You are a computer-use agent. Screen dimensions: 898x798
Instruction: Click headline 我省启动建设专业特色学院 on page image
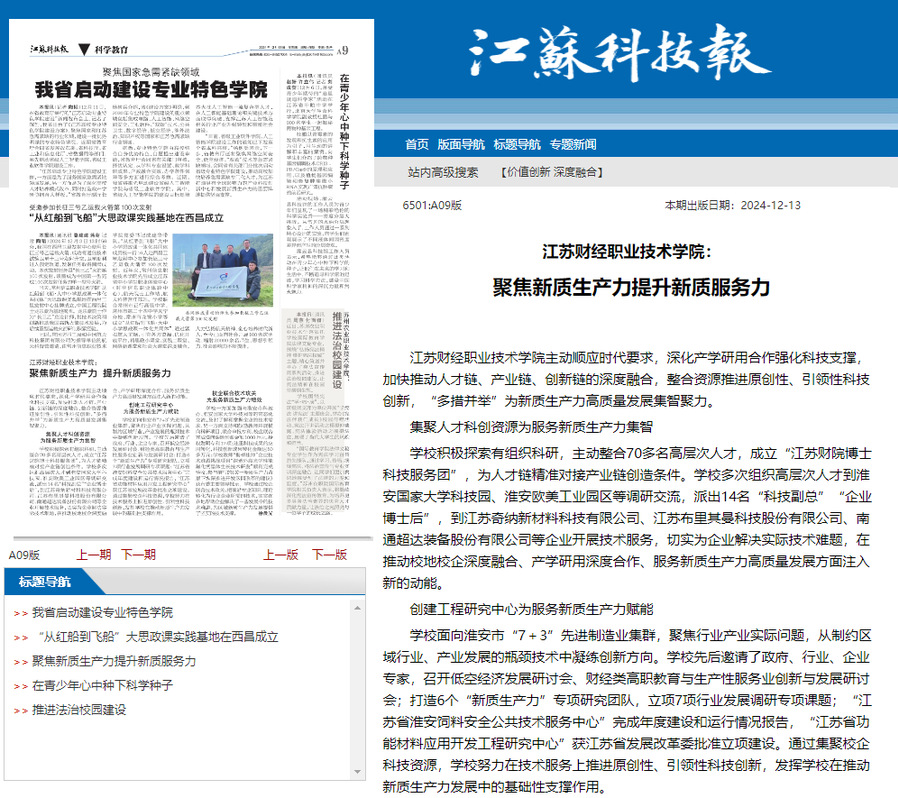(x=151, y=89)
